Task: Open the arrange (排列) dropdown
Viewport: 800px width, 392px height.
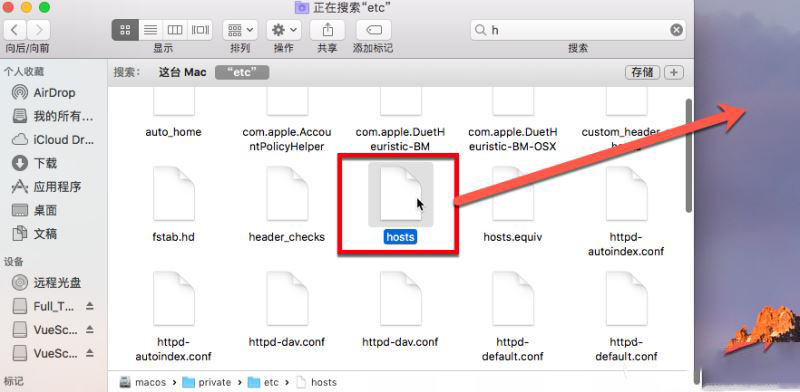Action: 240,30
